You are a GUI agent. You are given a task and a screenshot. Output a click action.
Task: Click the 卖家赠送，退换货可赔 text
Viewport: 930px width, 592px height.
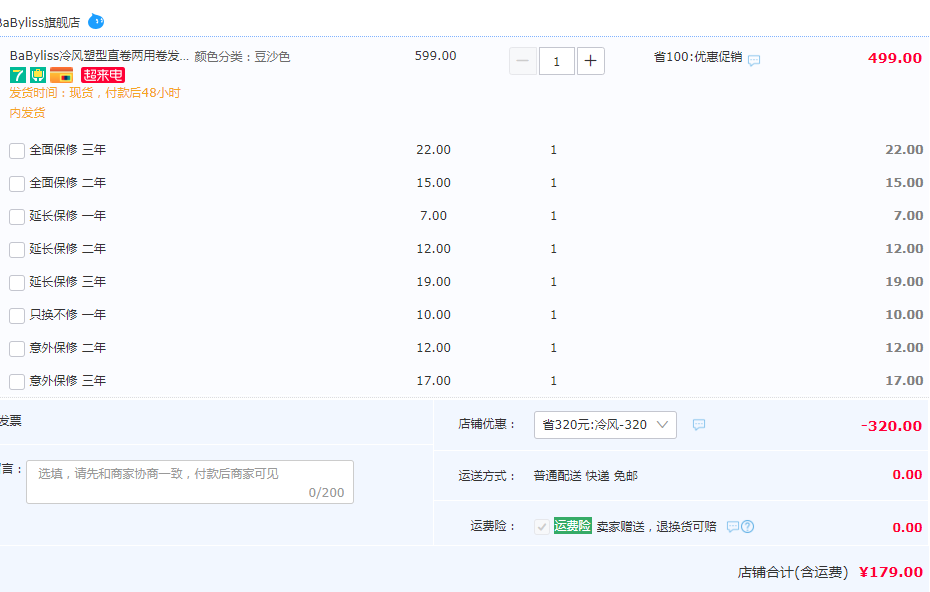pos(656,527)
